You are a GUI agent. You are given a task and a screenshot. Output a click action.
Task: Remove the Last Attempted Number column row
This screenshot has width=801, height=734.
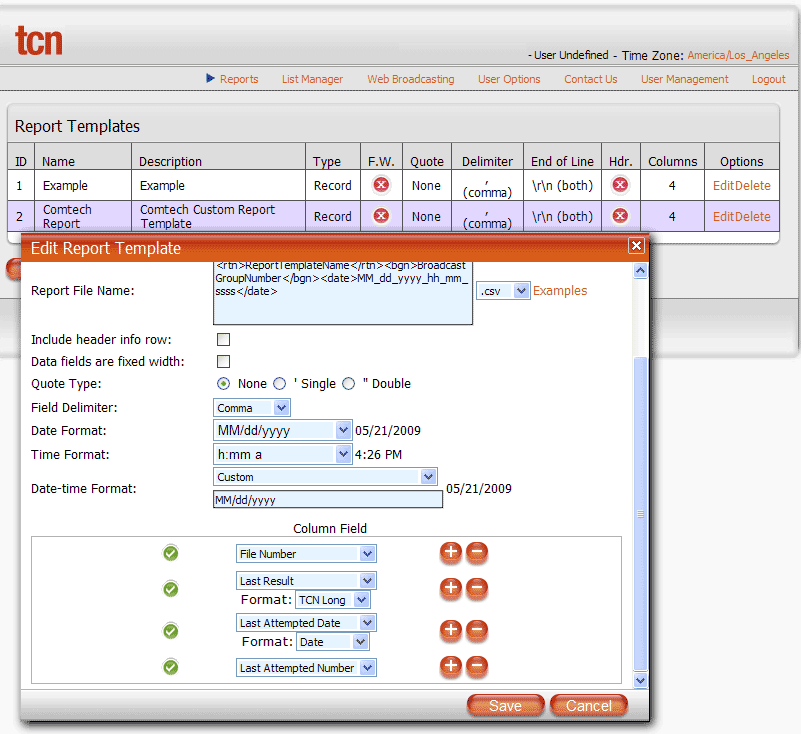(477, 667)
